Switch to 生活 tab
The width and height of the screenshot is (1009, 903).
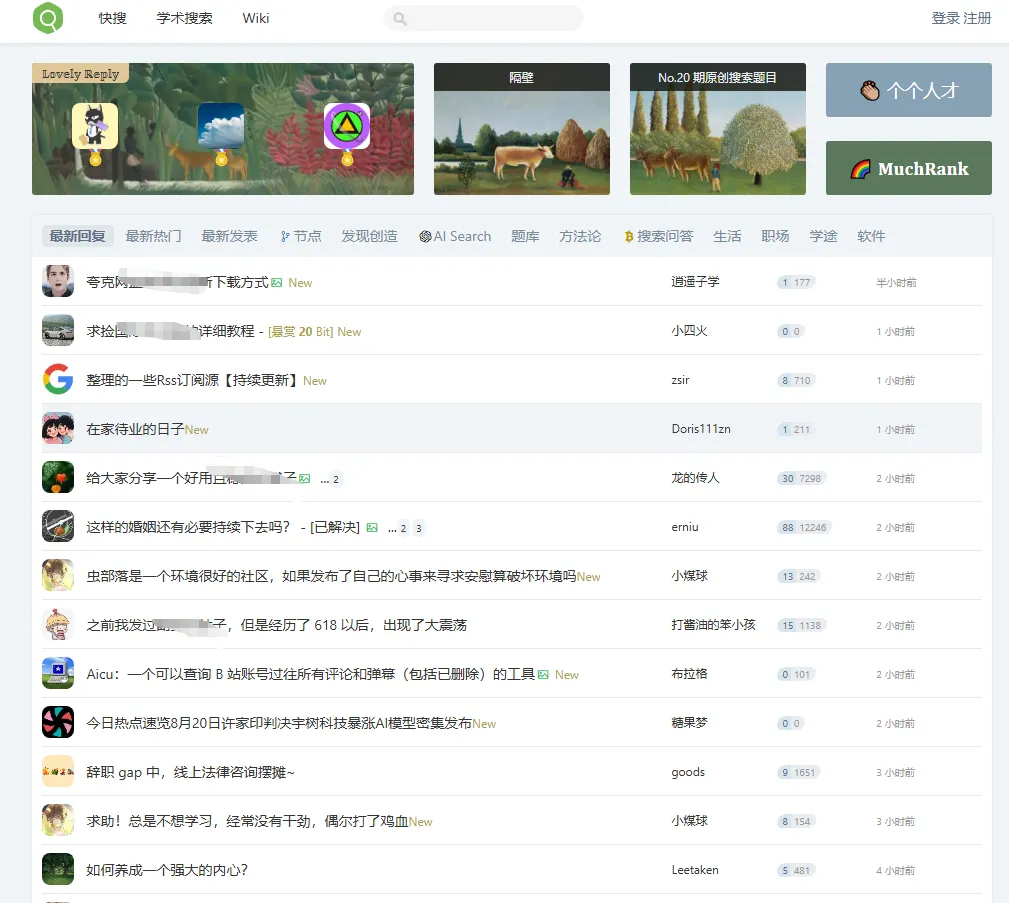click(x=727, y=236)
